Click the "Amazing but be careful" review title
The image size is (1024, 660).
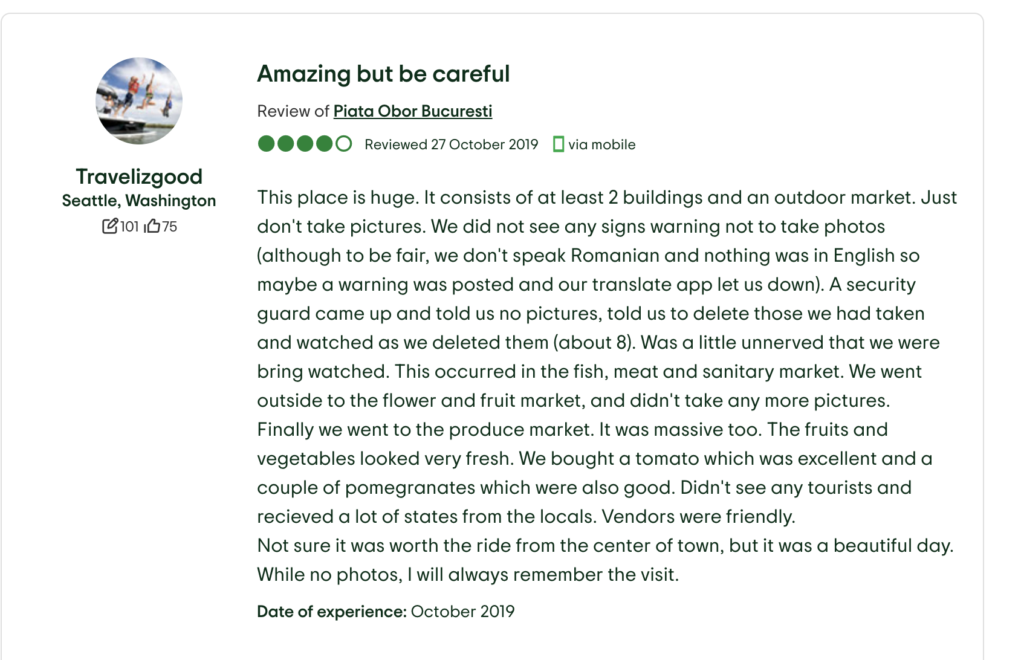click(383, 74)
